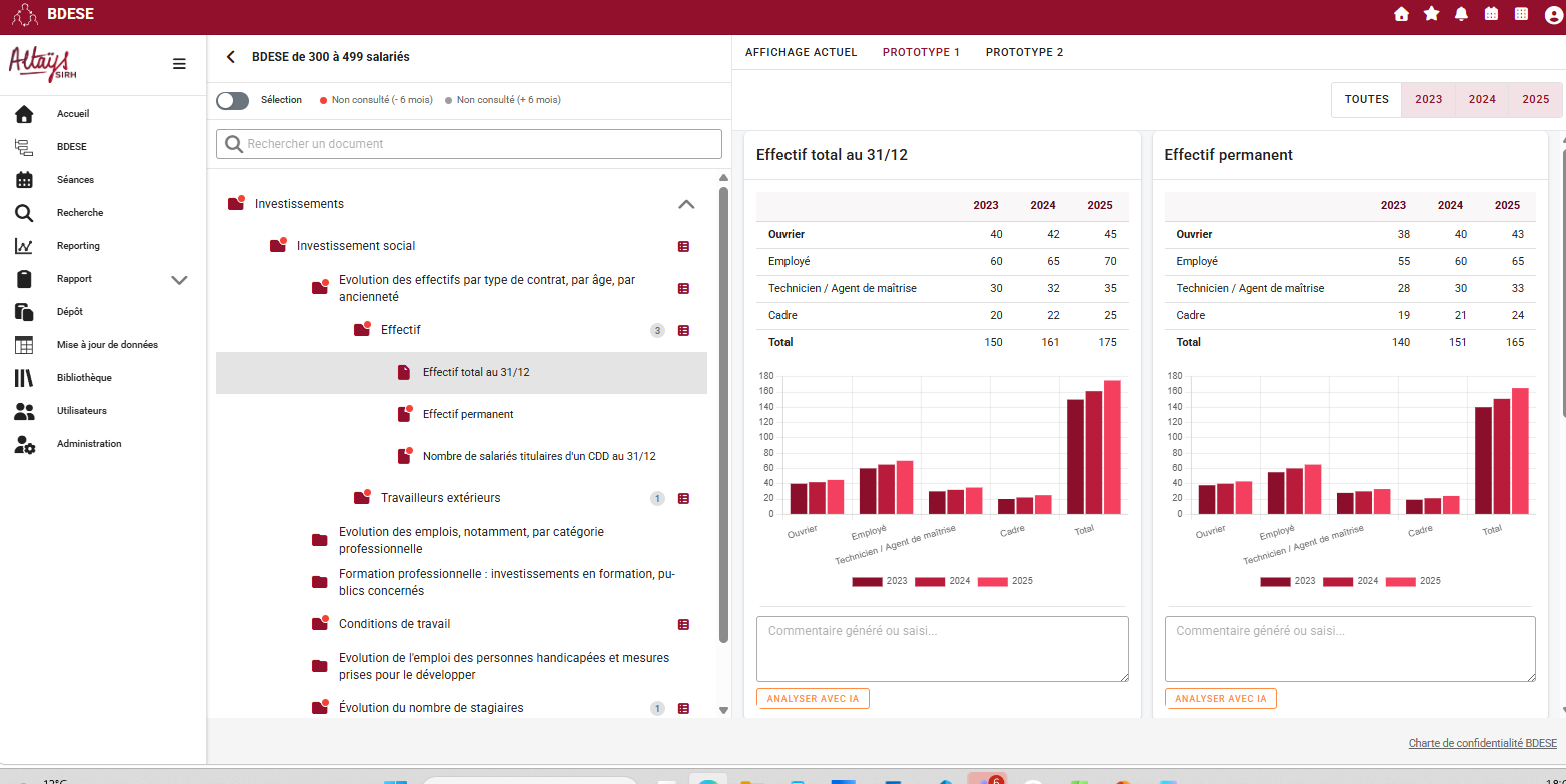Toggle the Sélection switch
The image size is (1566, 784).
coord(233,100)
